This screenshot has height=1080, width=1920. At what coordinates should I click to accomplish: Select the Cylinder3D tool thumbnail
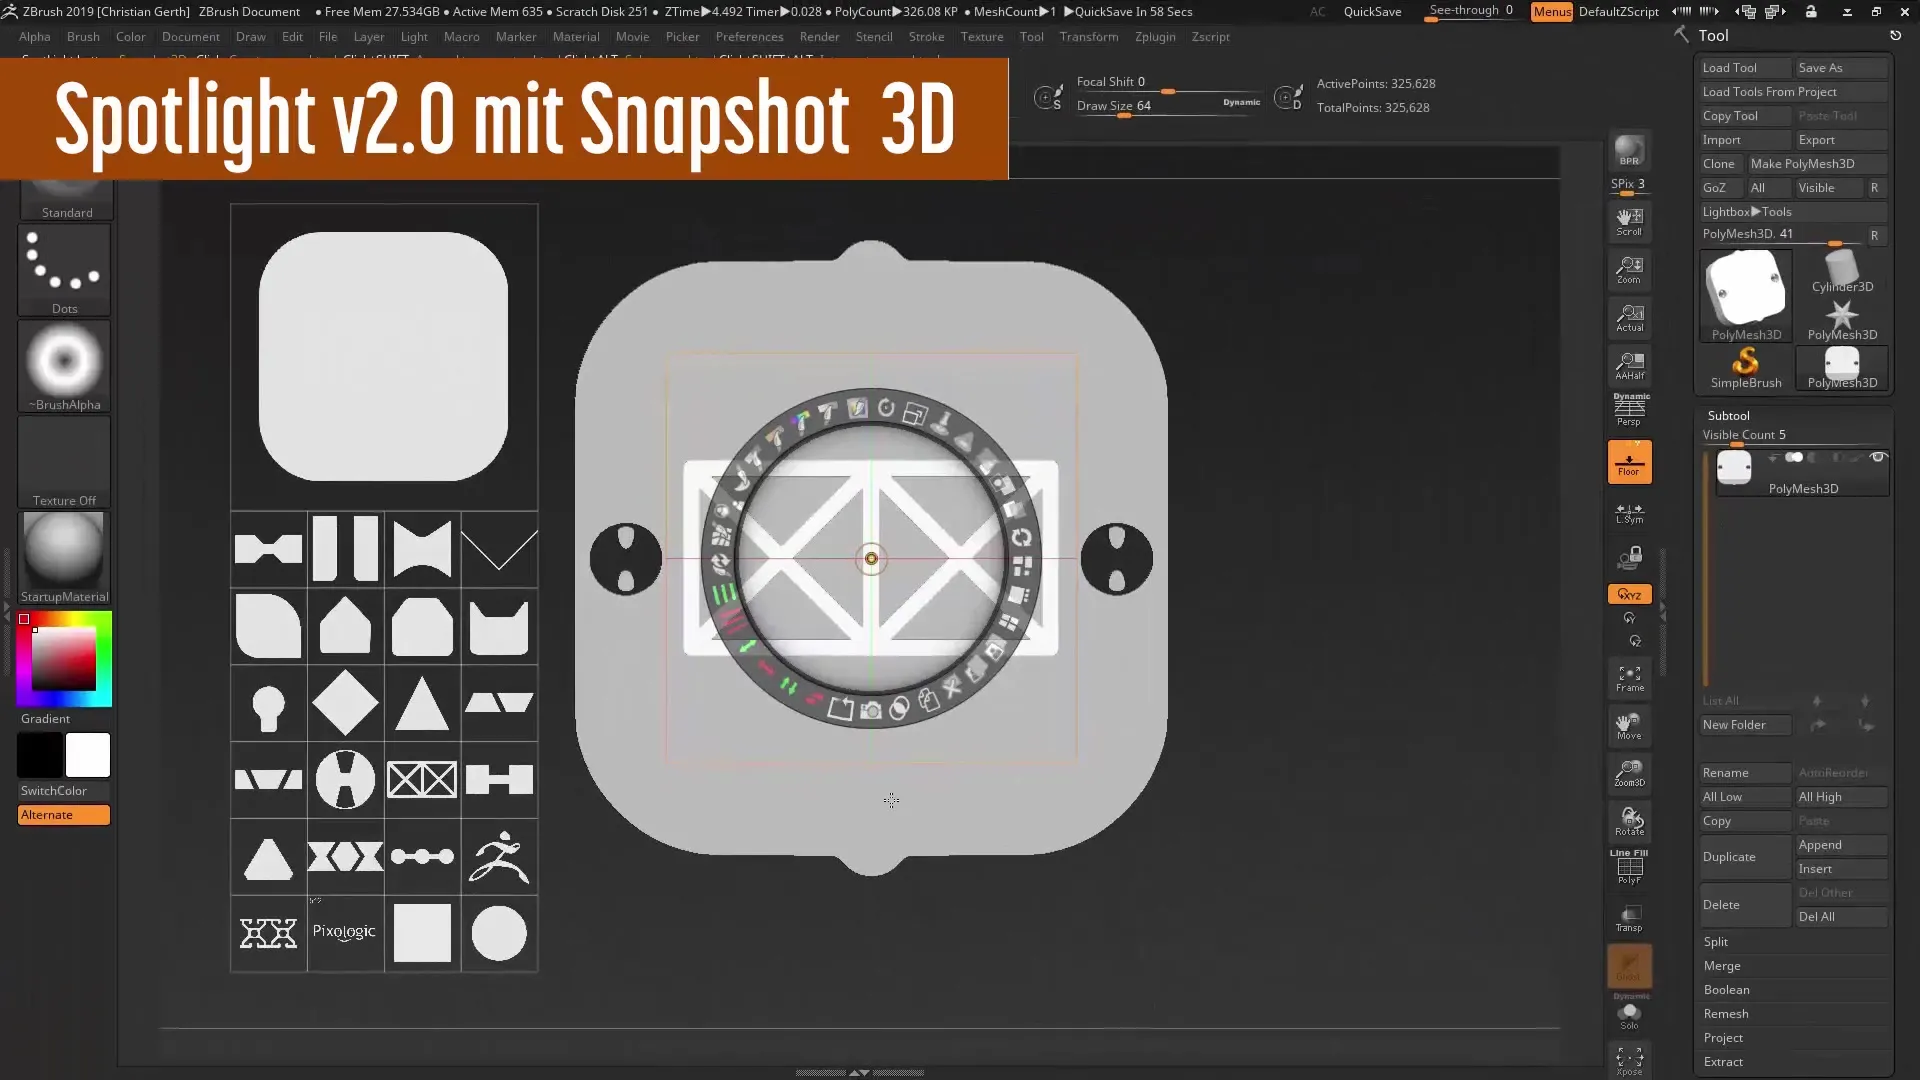coord(1842,271)
